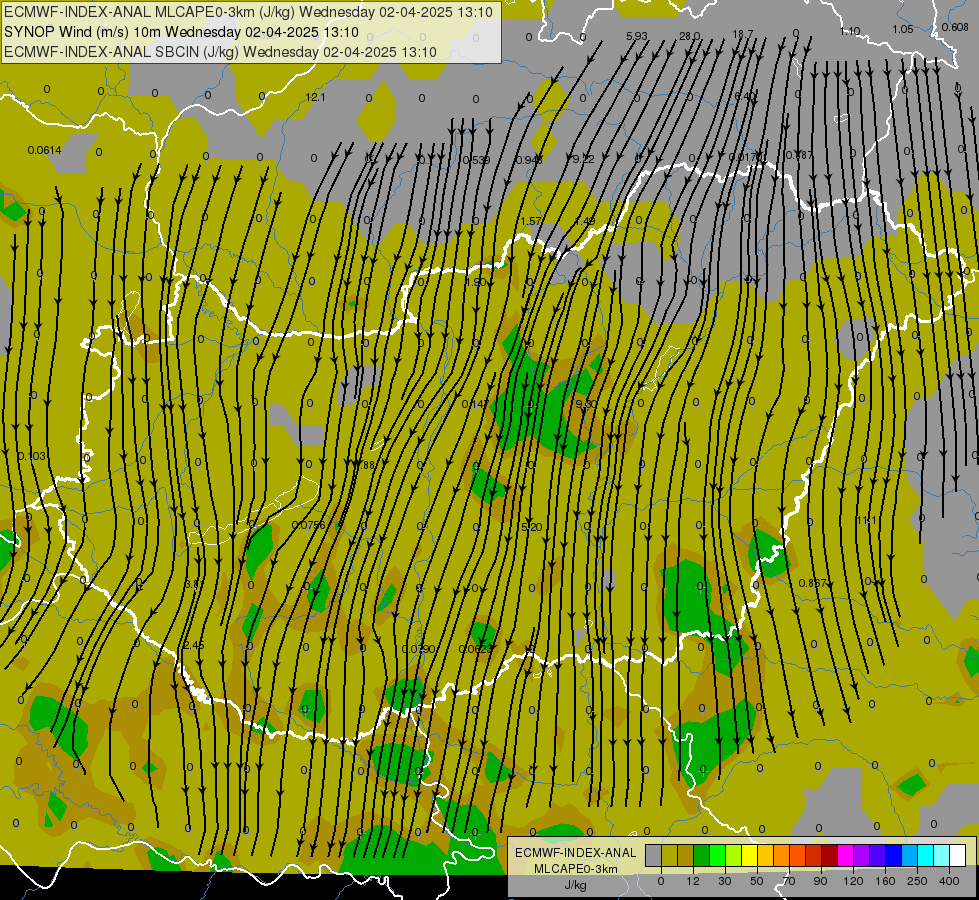Click the map value 5.20
Image resolution: width=979 pixels, height=900 pixels.
pyautogui.click(x=531, y=527)
